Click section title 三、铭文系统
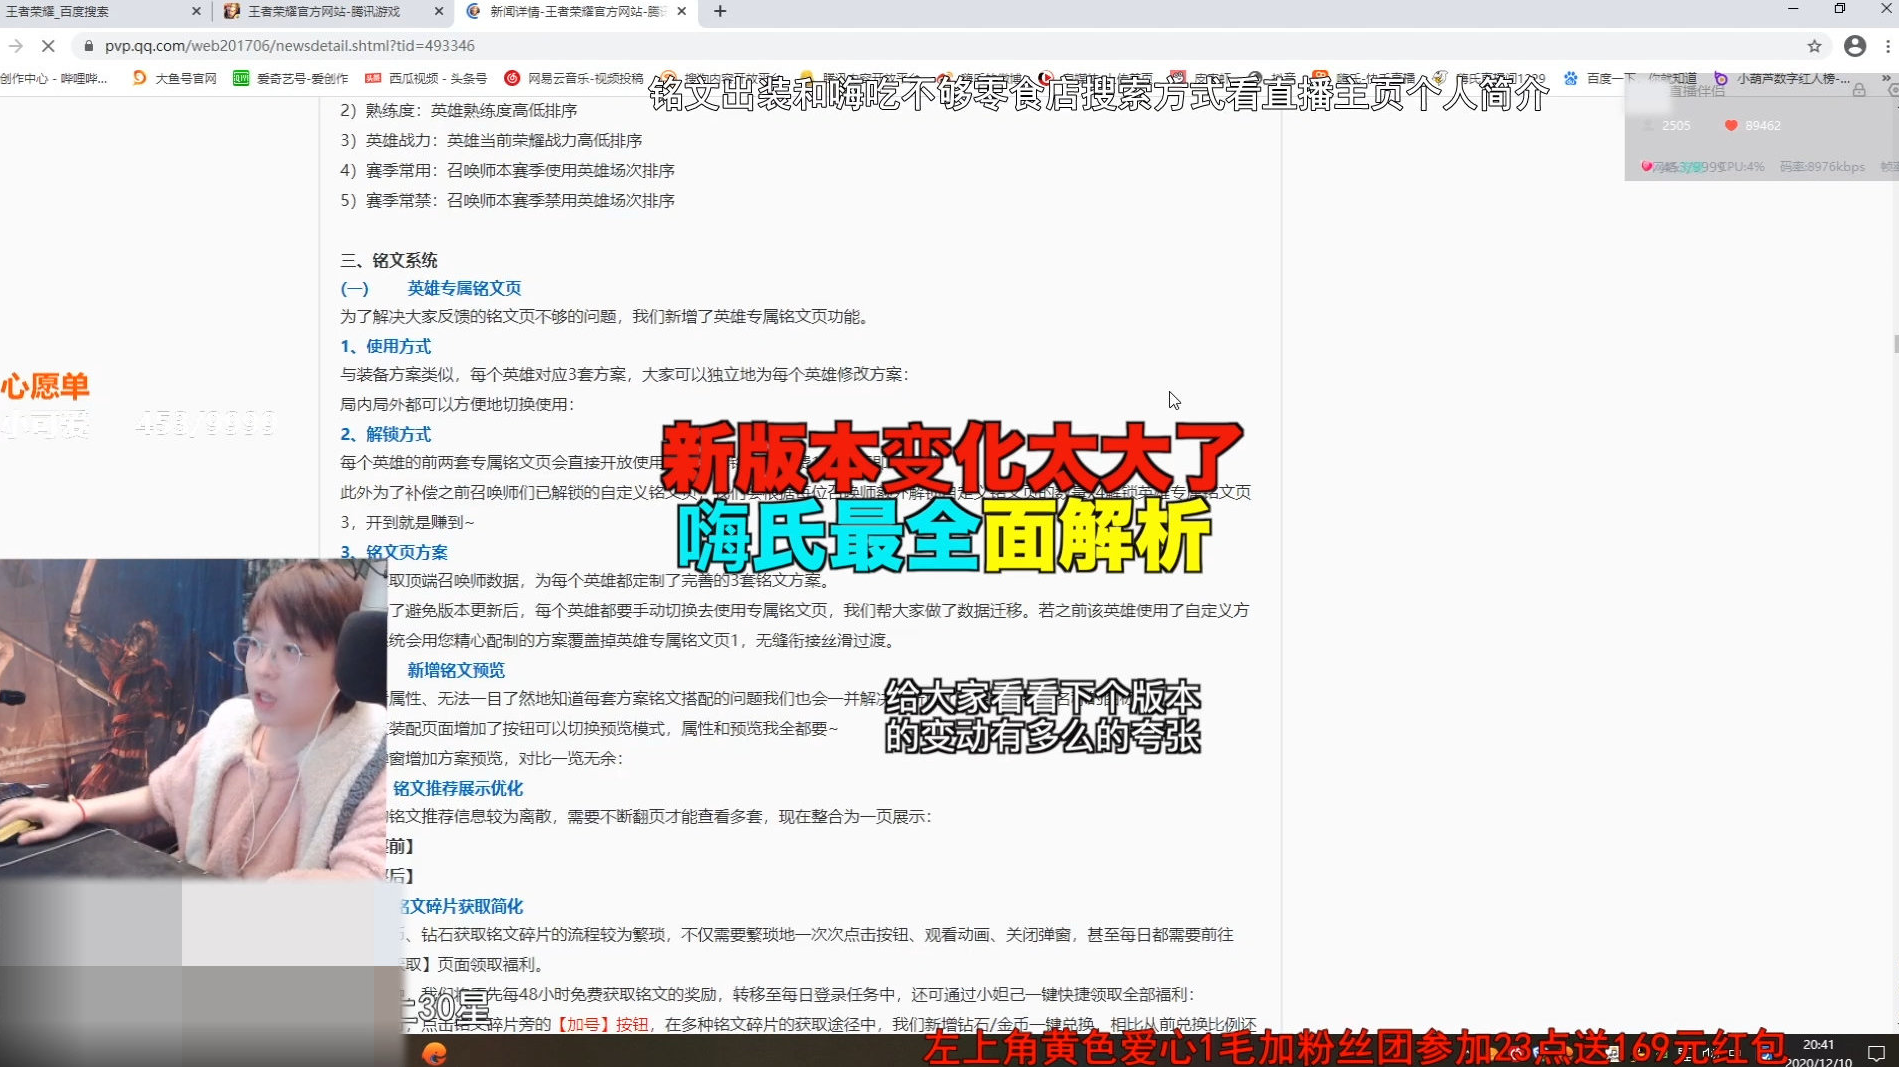 point(389,260)
